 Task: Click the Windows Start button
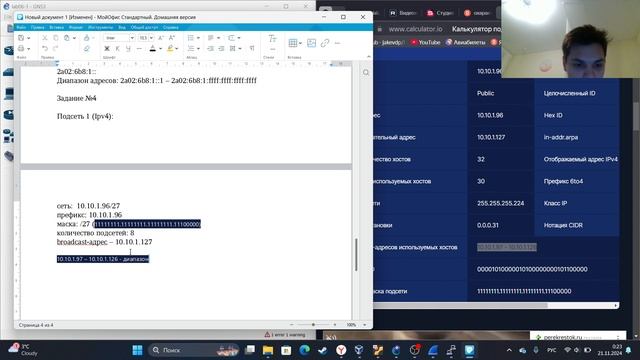tap(138, 350)
